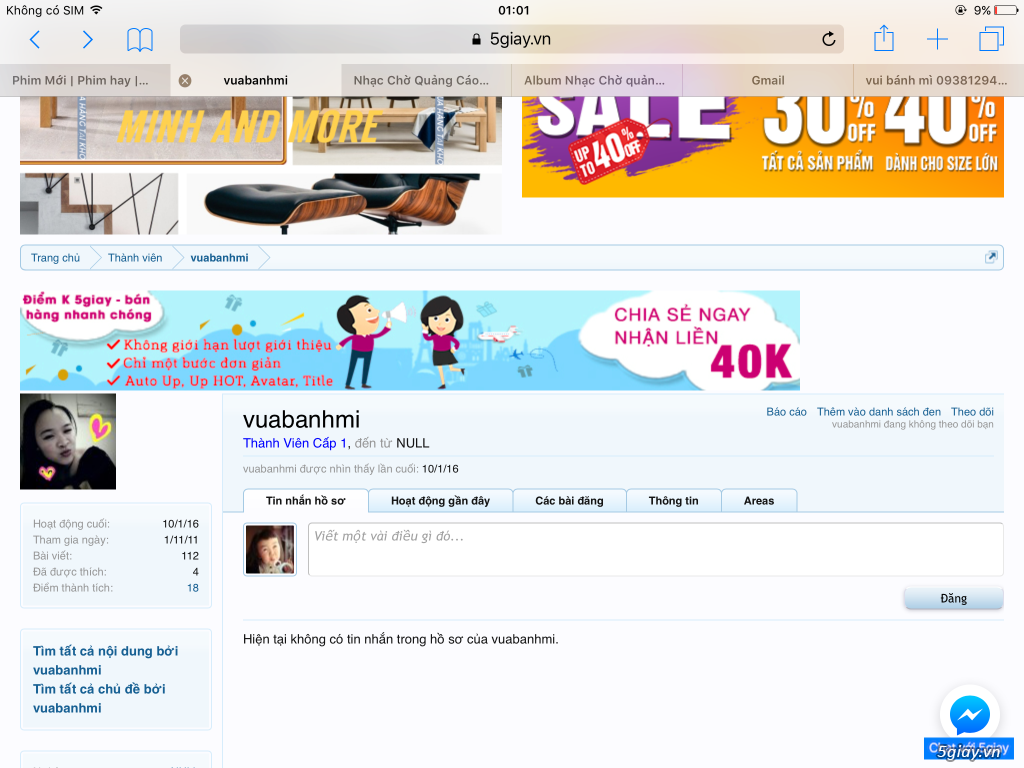The height and width of the screenshot is (768, 1024).
Task: Click the Theo dõi follow link
Action: pyautogui.click(x=972, y=412)
